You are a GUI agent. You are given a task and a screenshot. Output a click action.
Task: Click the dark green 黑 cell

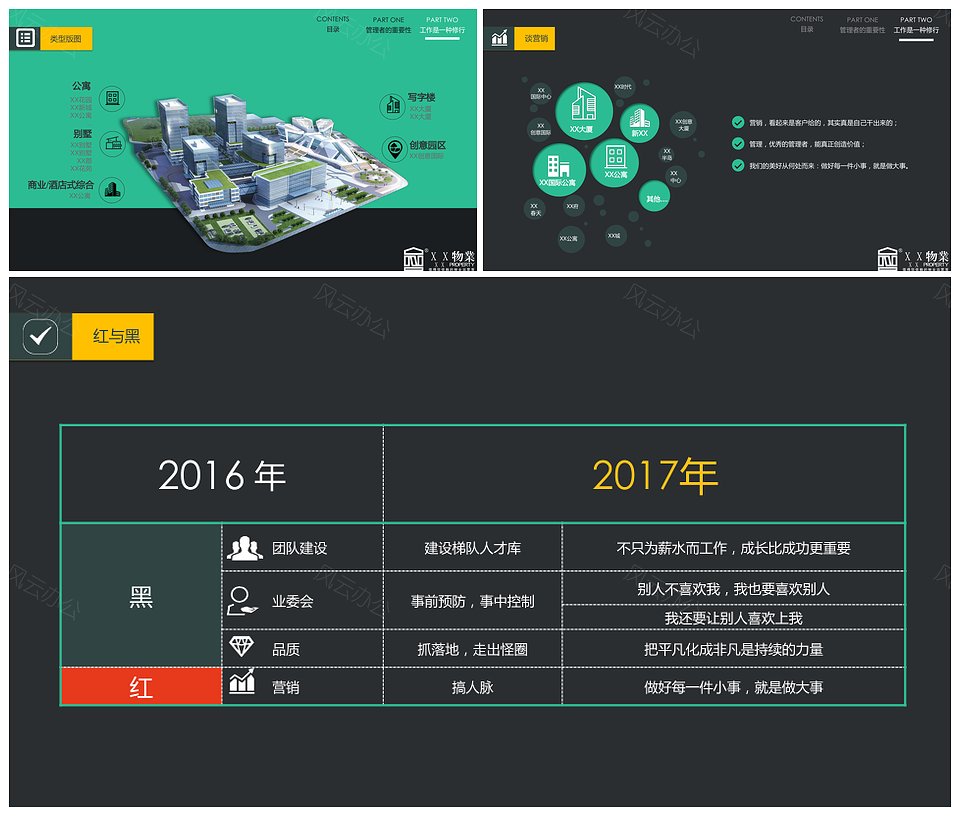click(141, 596)
